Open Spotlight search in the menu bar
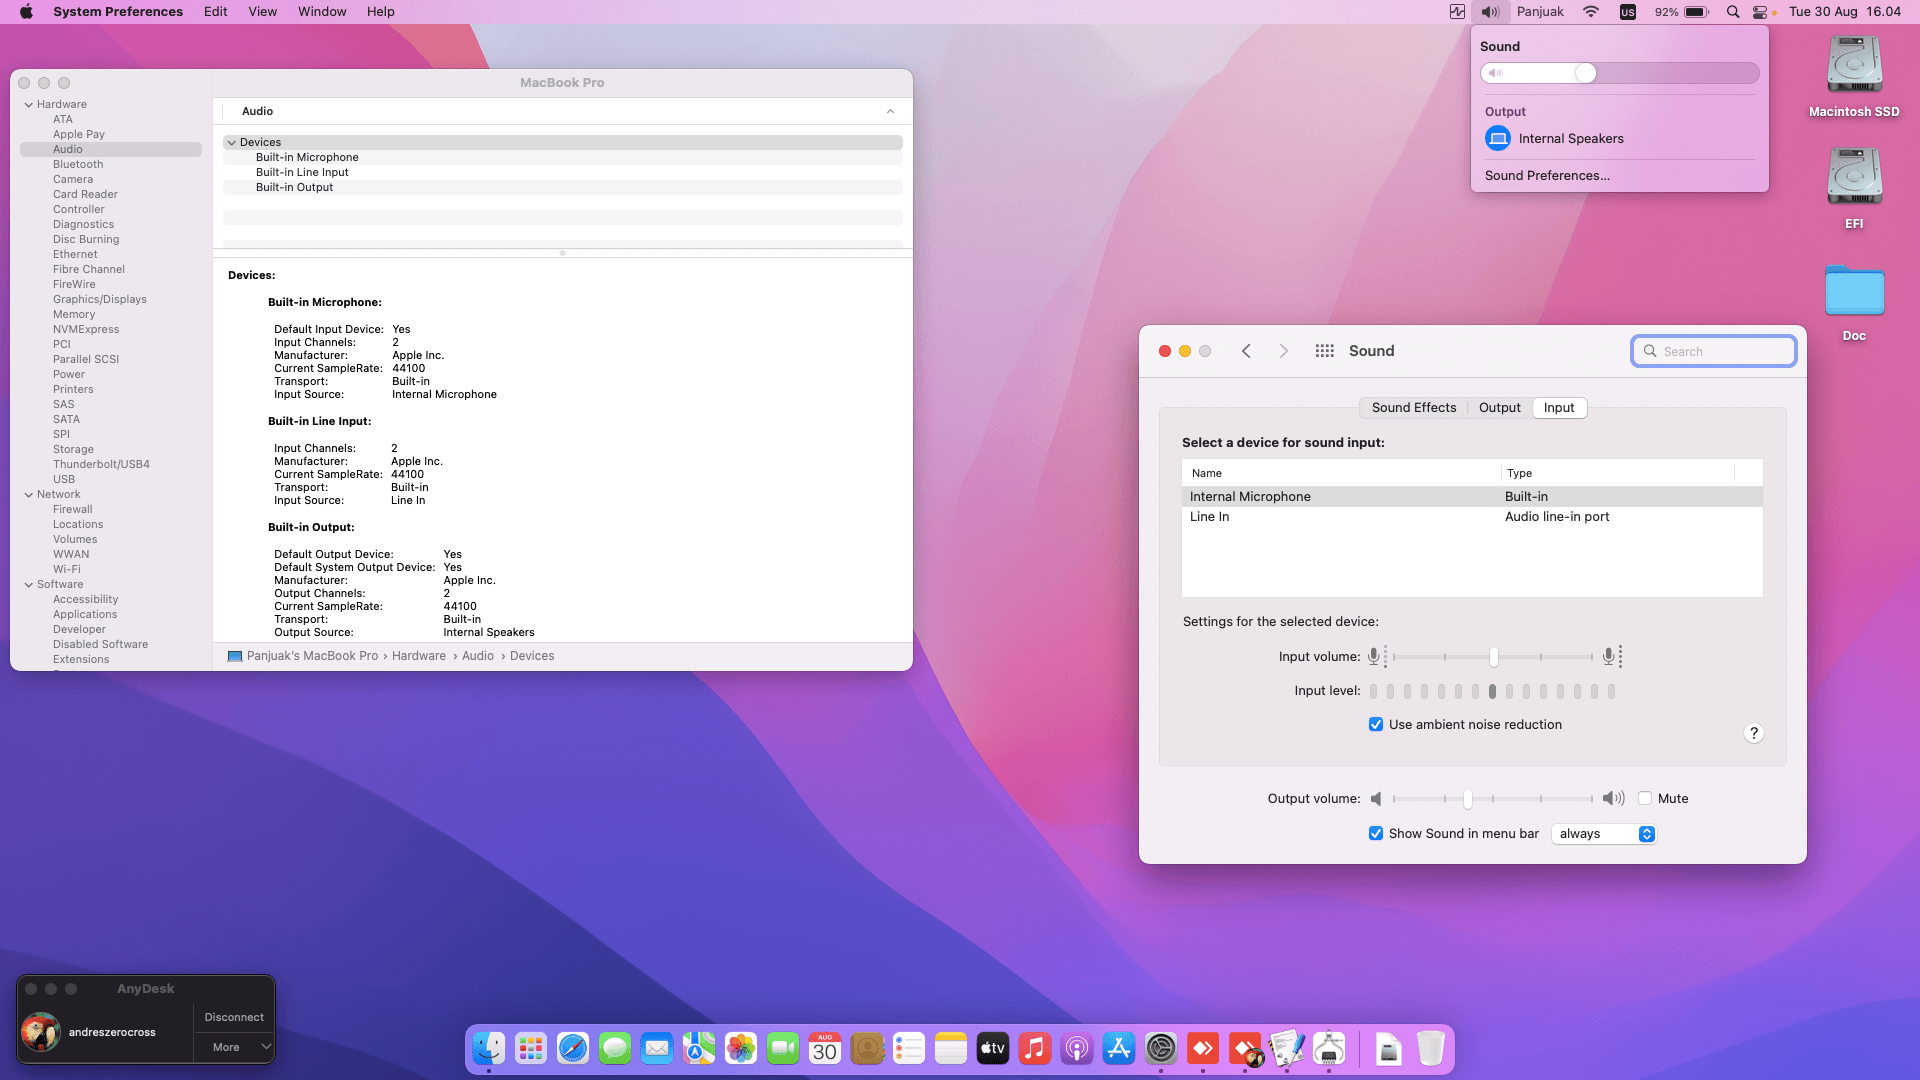The height and width of the screenshot is (1080, 1920). pyautogui.click(x=1732, y=12)
